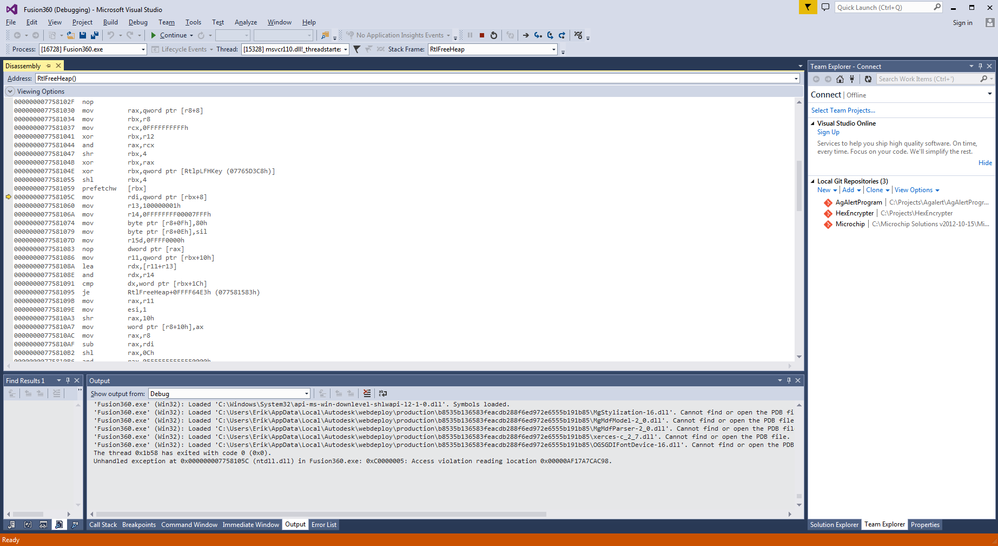Click the Search Work Items field
Image resolution: width=998 pixels, height=546 pixels.
click(927, 79)
